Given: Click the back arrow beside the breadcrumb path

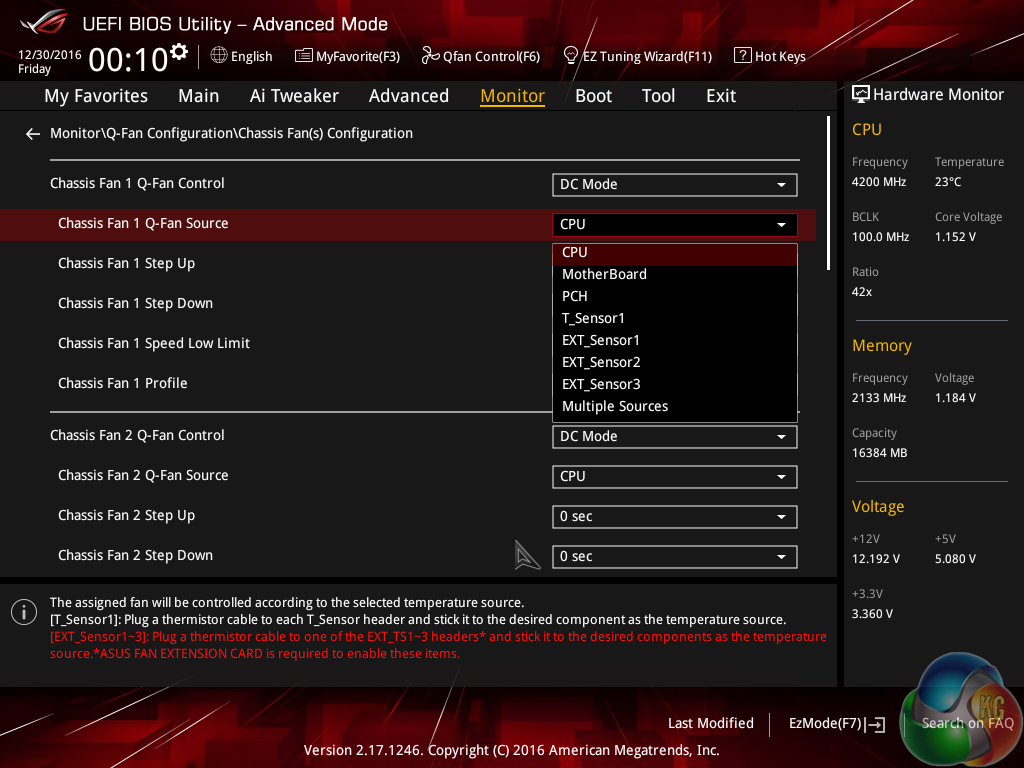Looking at the screenshot, I should 33,134.
